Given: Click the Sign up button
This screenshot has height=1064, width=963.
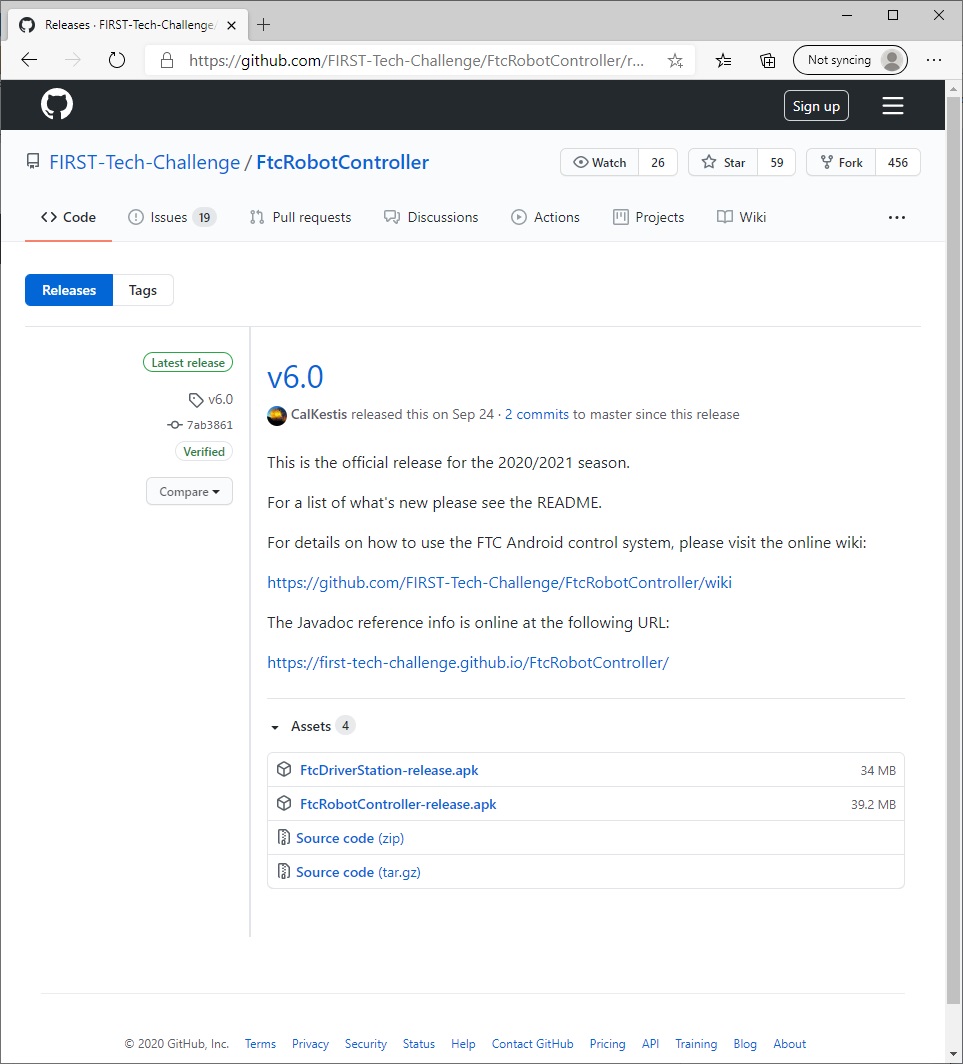Looking at the screenshot, I should point(816,106).
